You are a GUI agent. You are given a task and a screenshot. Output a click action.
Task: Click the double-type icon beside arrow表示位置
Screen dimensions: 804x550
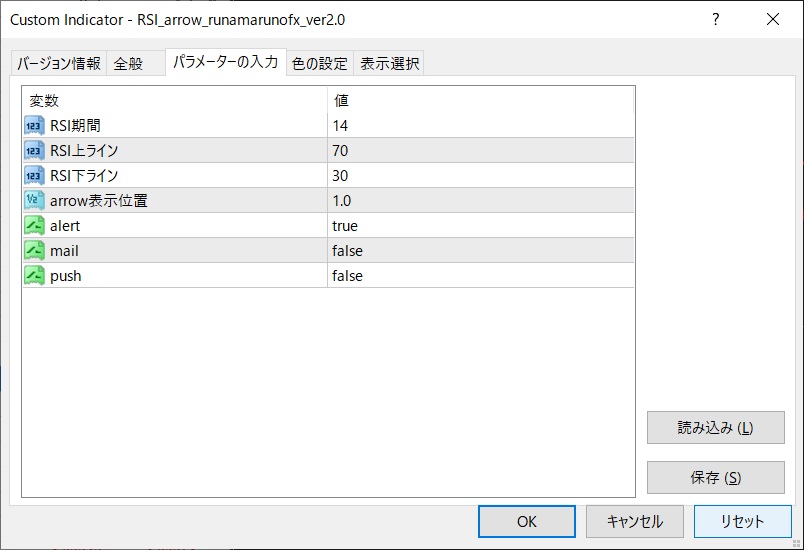(34, 201)
